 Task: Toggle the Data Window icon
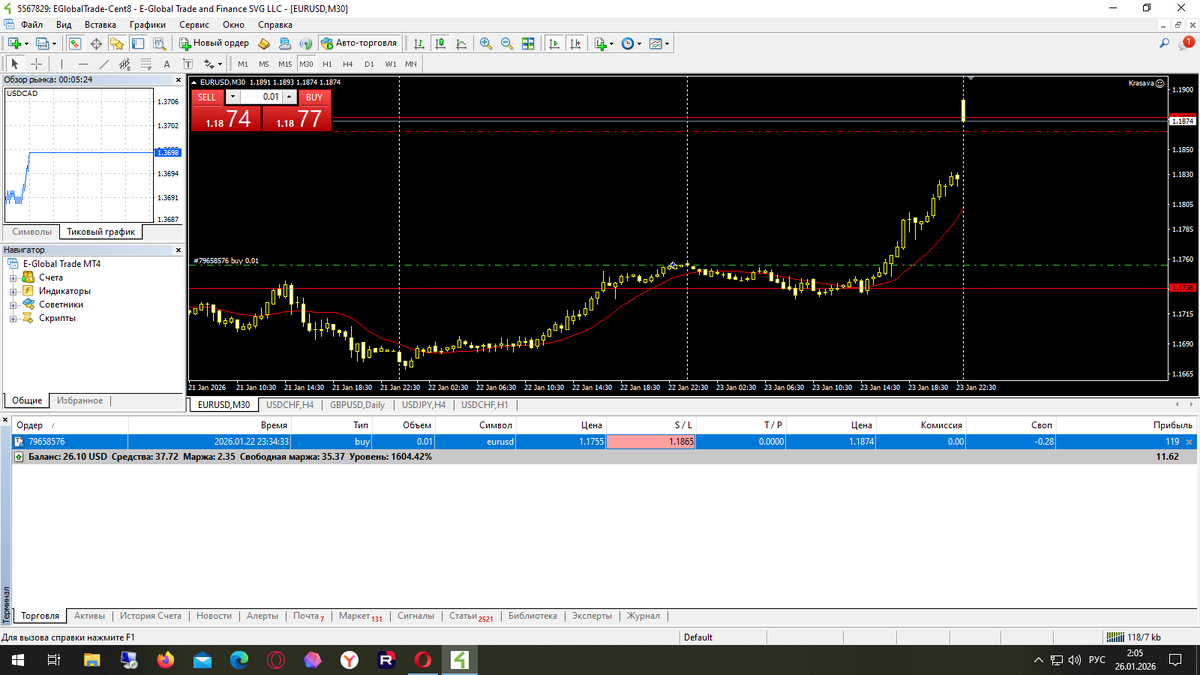(96, 43)
